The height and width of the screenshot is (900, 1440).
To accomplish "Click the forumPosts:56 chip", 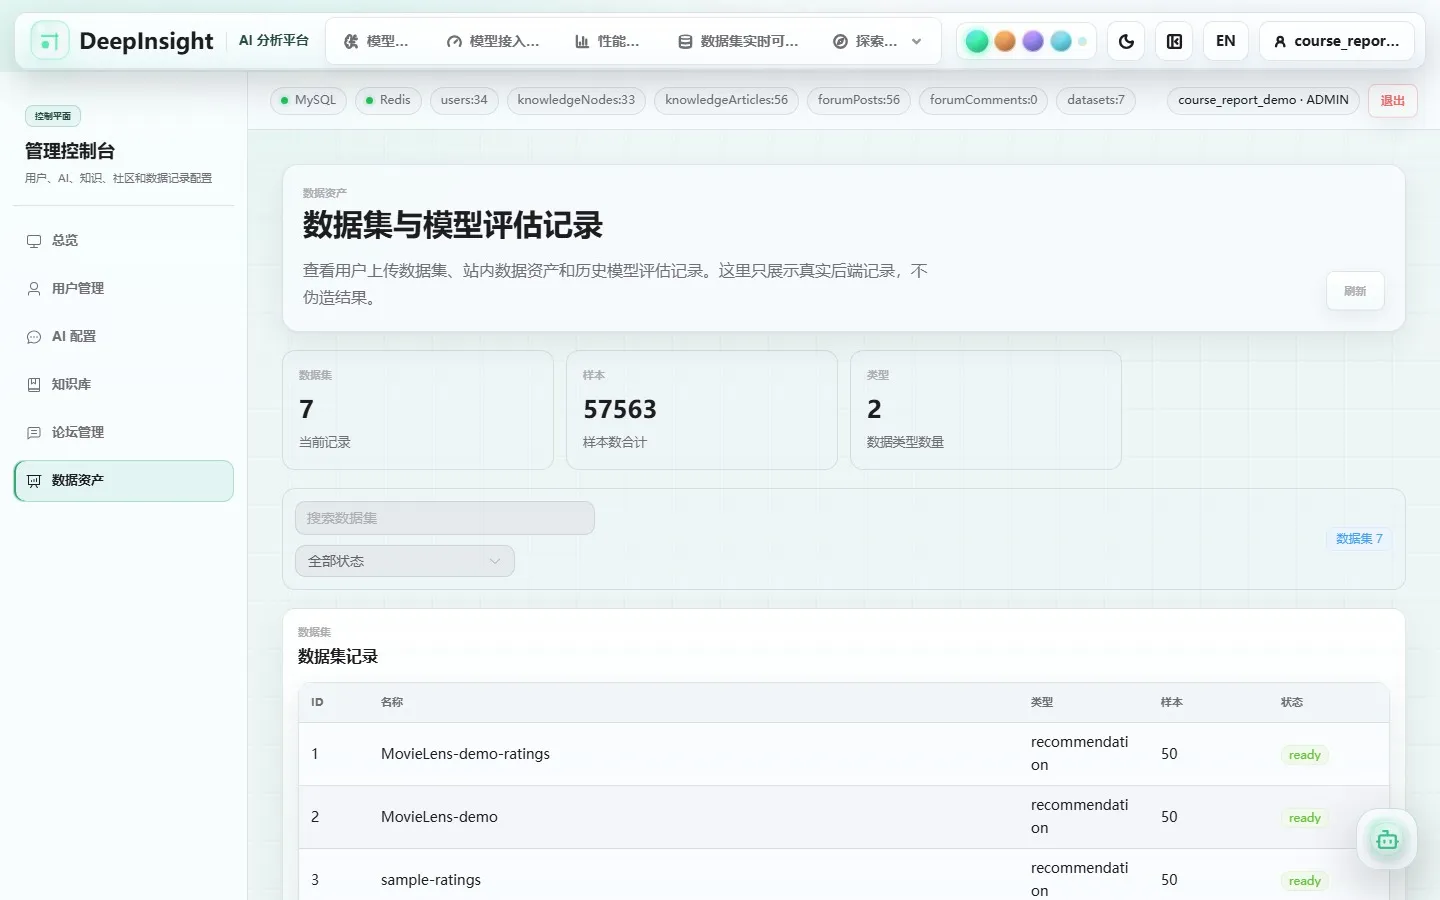I will click(859, 100).
